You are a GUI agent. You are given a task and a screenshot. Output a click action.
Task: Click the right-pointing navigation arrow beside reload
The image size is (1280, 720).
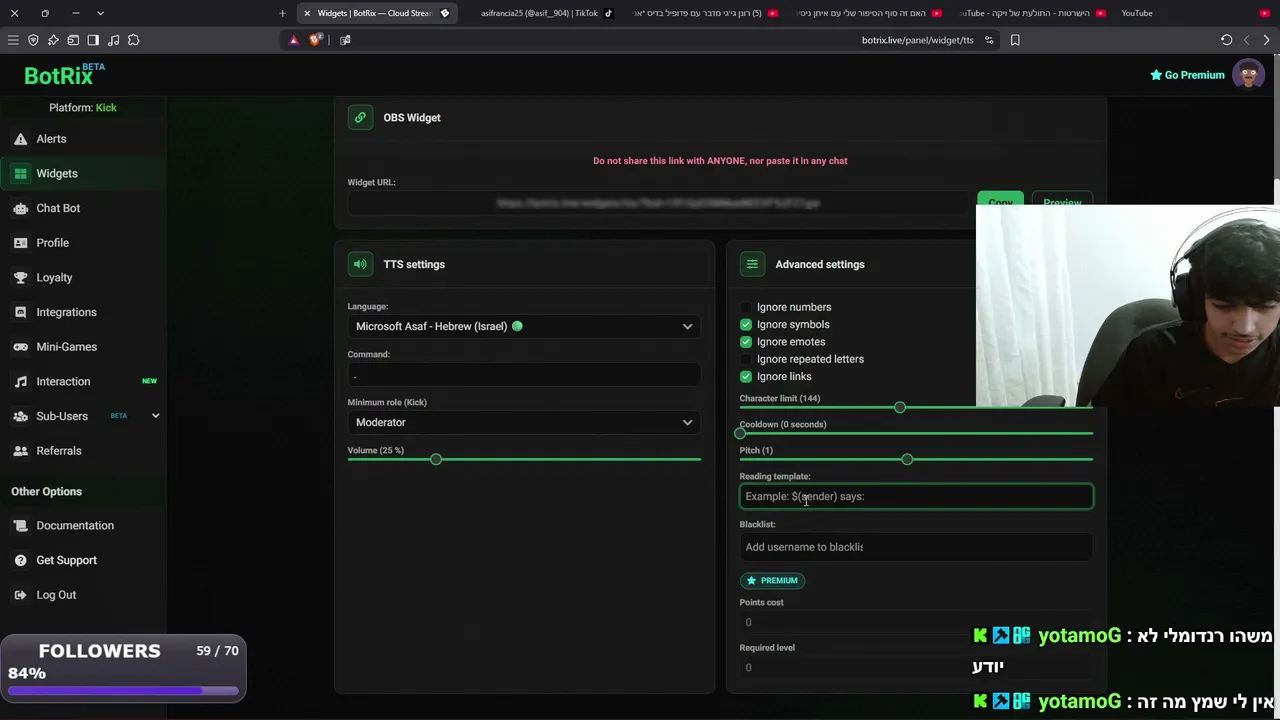click(1266, 40)
